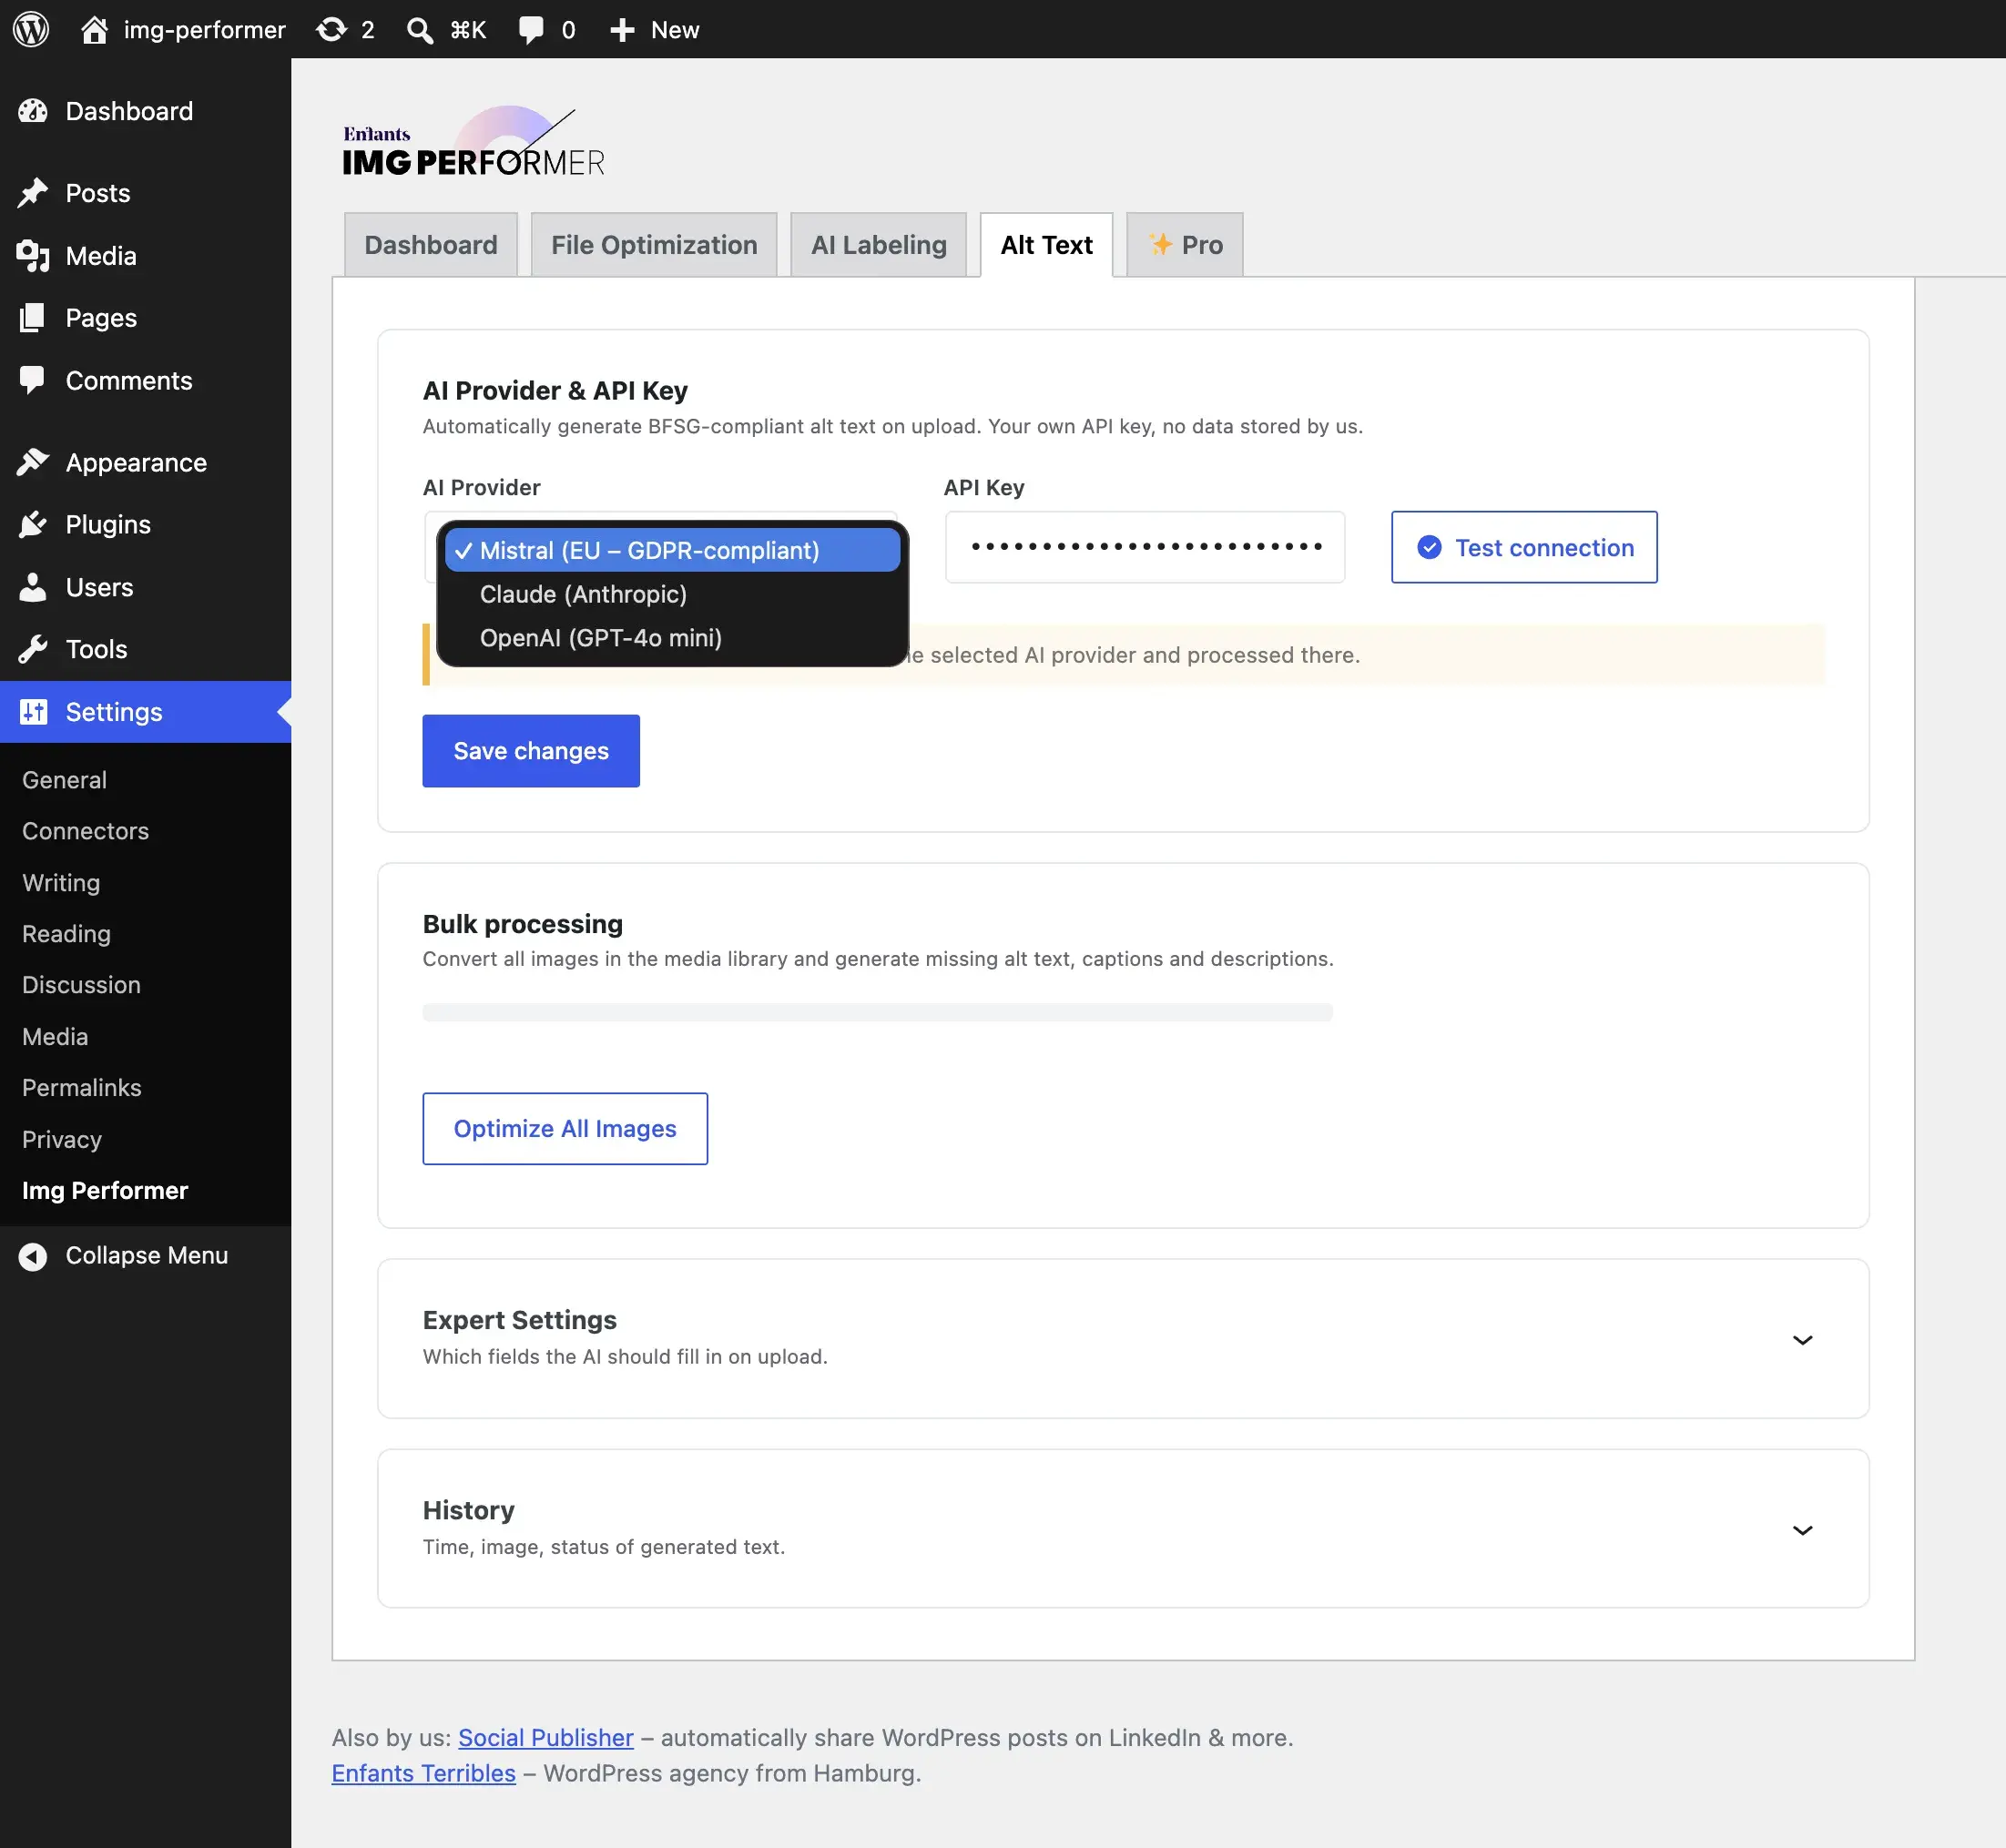Click the Settings sliders icon
The image size is (2006, 1848).
(x=33, y=712)
